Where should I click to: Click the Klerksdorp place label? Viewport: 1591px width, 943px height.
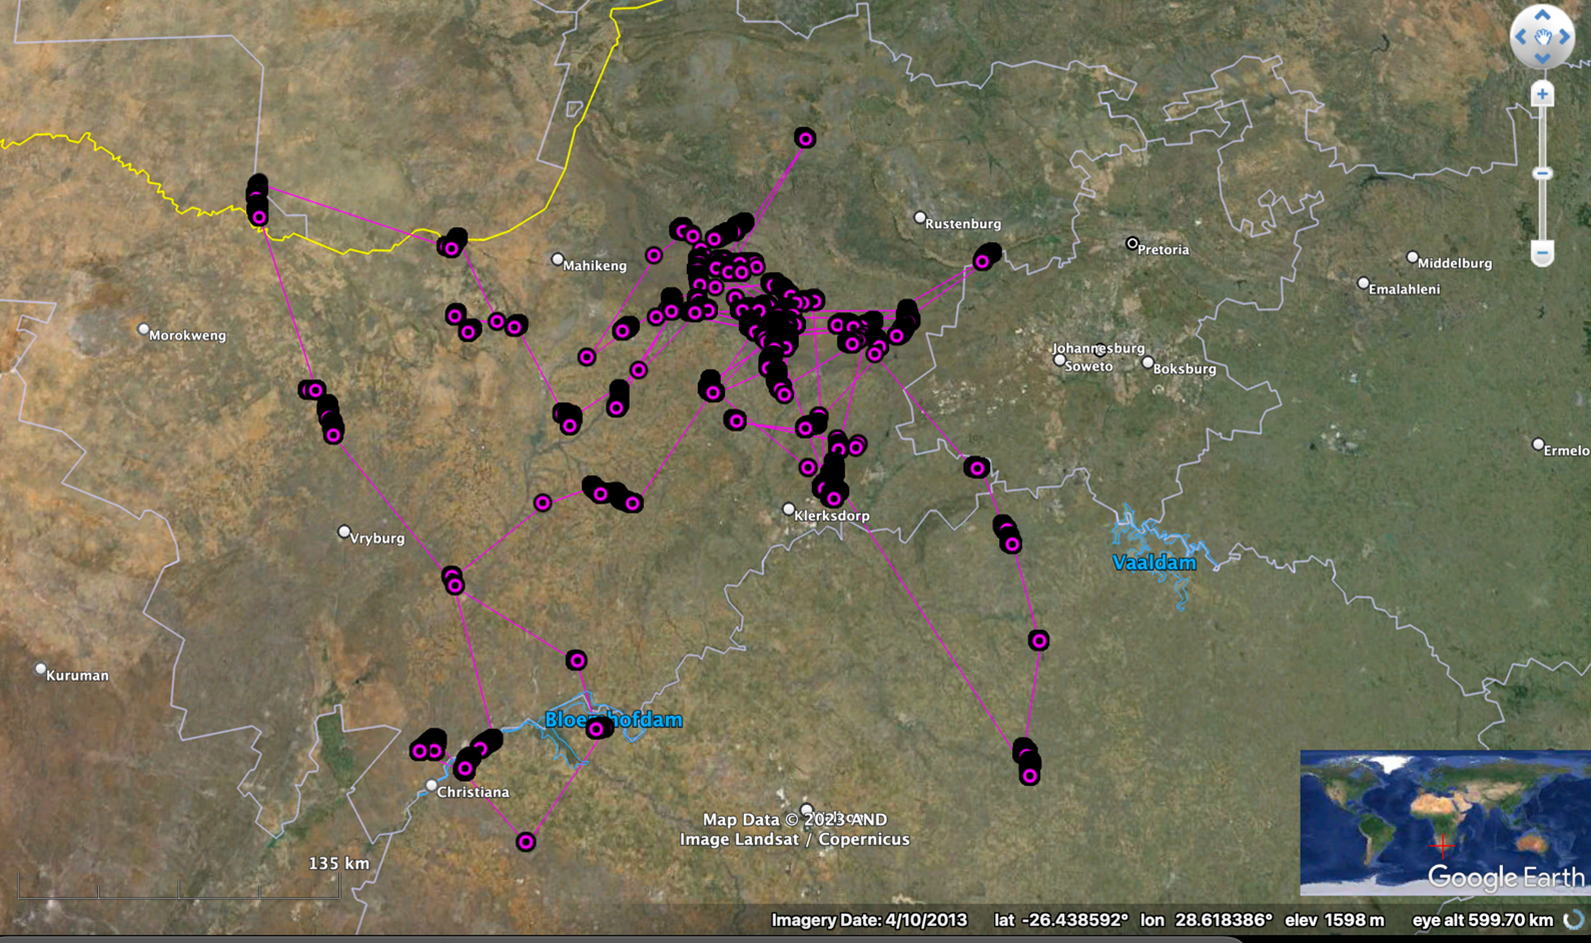[831, 516]
